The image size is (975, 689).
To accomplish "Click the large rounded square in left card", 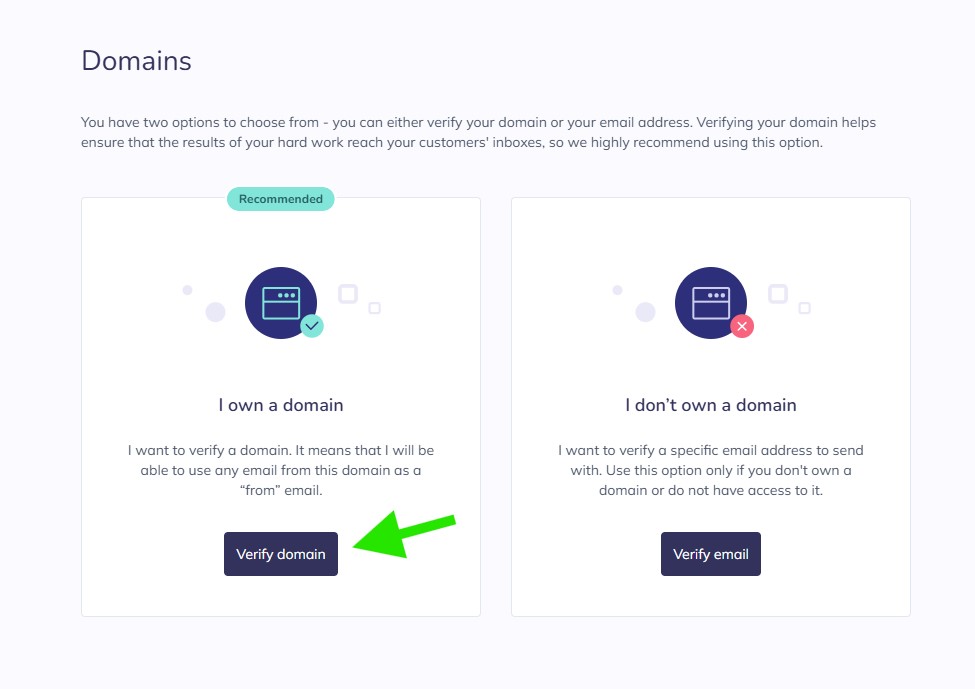I will tap(348, 293).
